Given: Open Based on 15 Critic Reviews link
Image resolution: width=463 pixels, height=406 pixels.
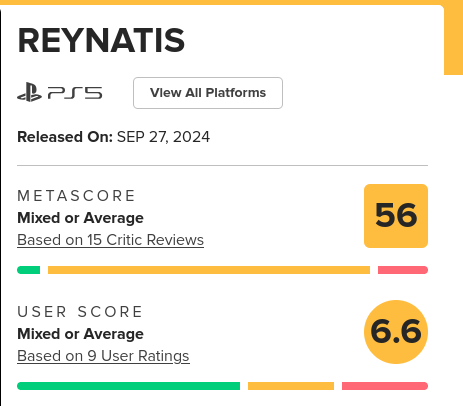Looking at the screenshot, I should 110,240.
